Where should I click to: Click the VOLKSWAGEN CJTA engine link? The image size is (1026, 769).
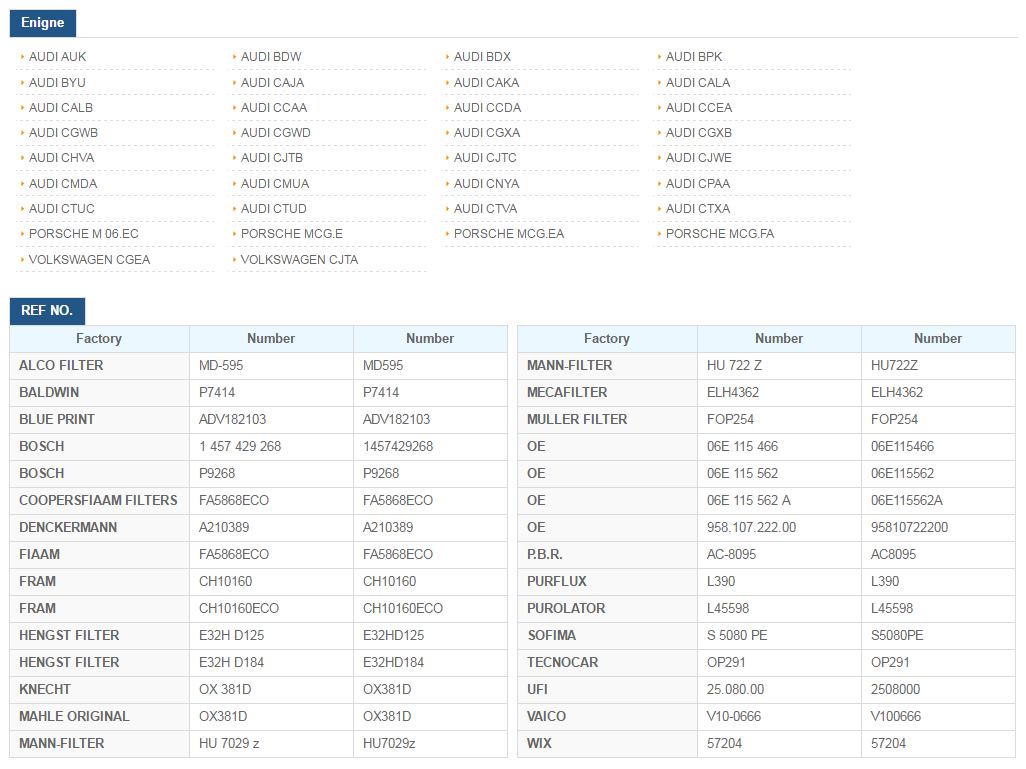(300, 260)
